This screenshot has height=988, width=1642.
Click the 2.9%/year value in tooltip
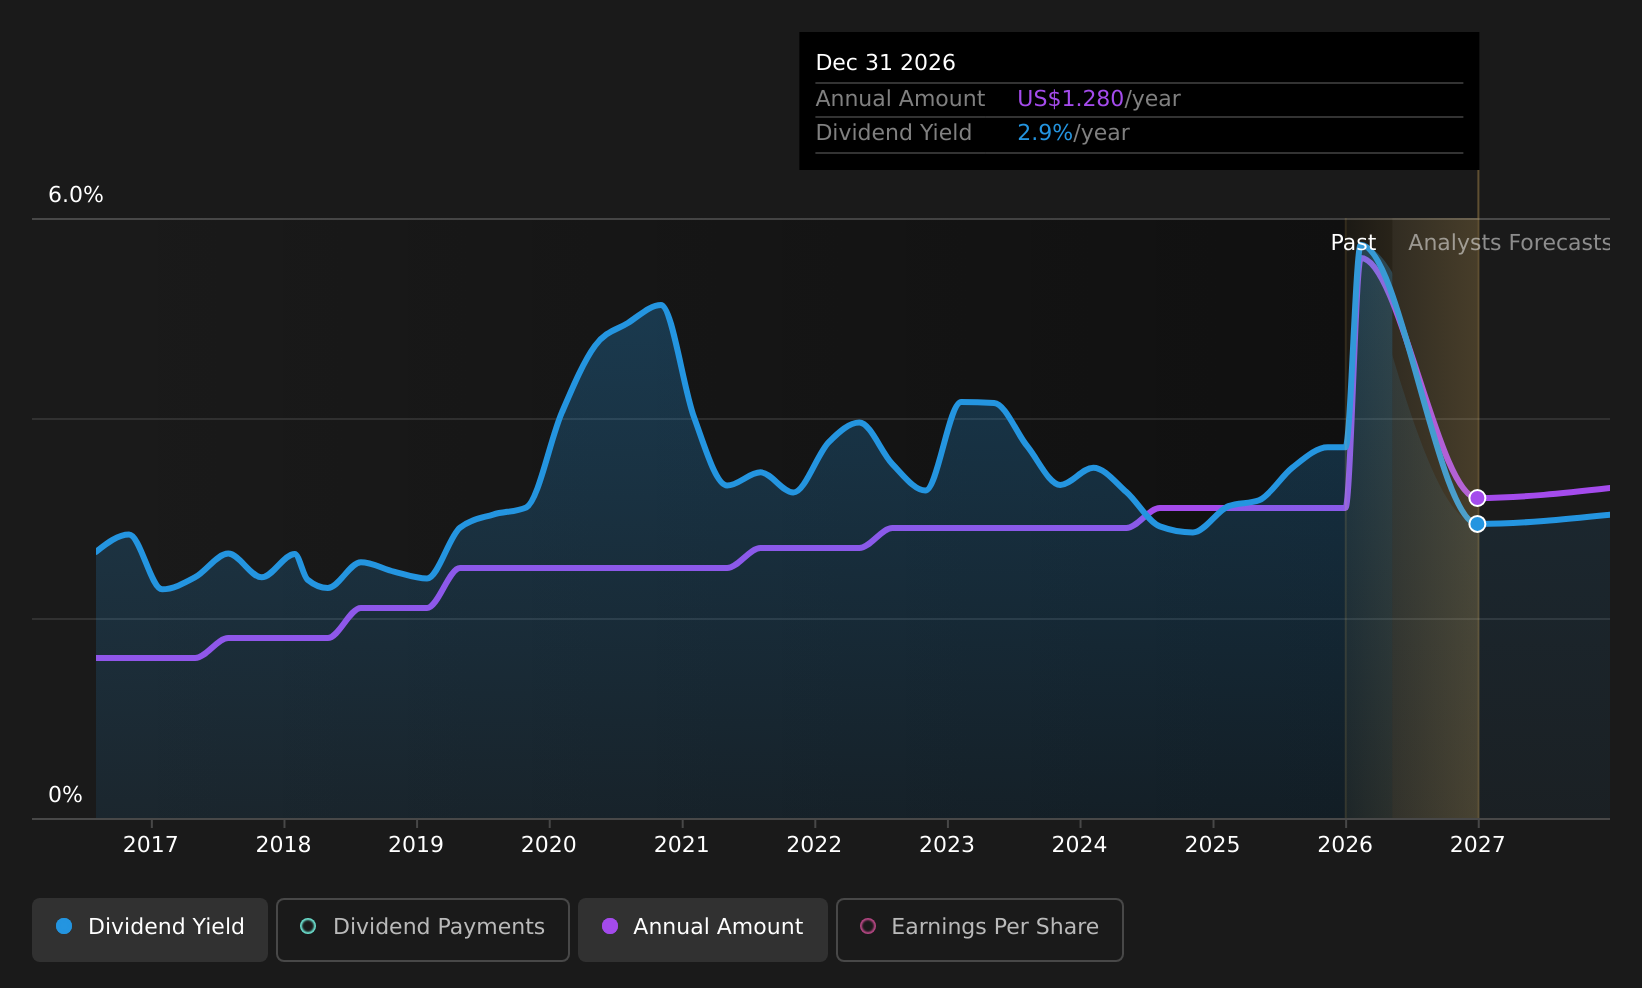coord(1073,133)
